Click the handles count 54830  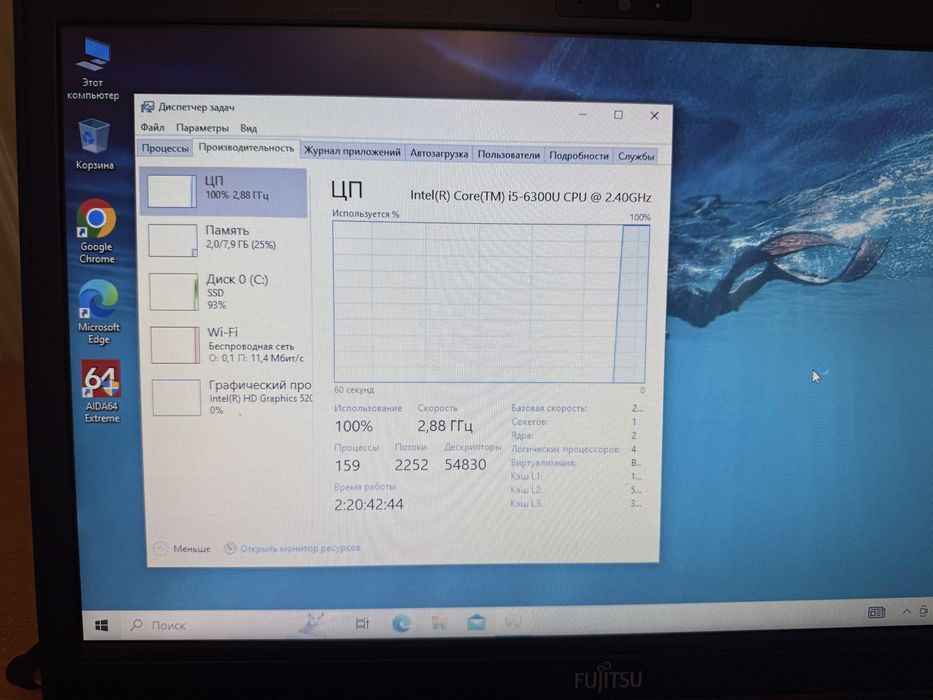tap(465, 464)
